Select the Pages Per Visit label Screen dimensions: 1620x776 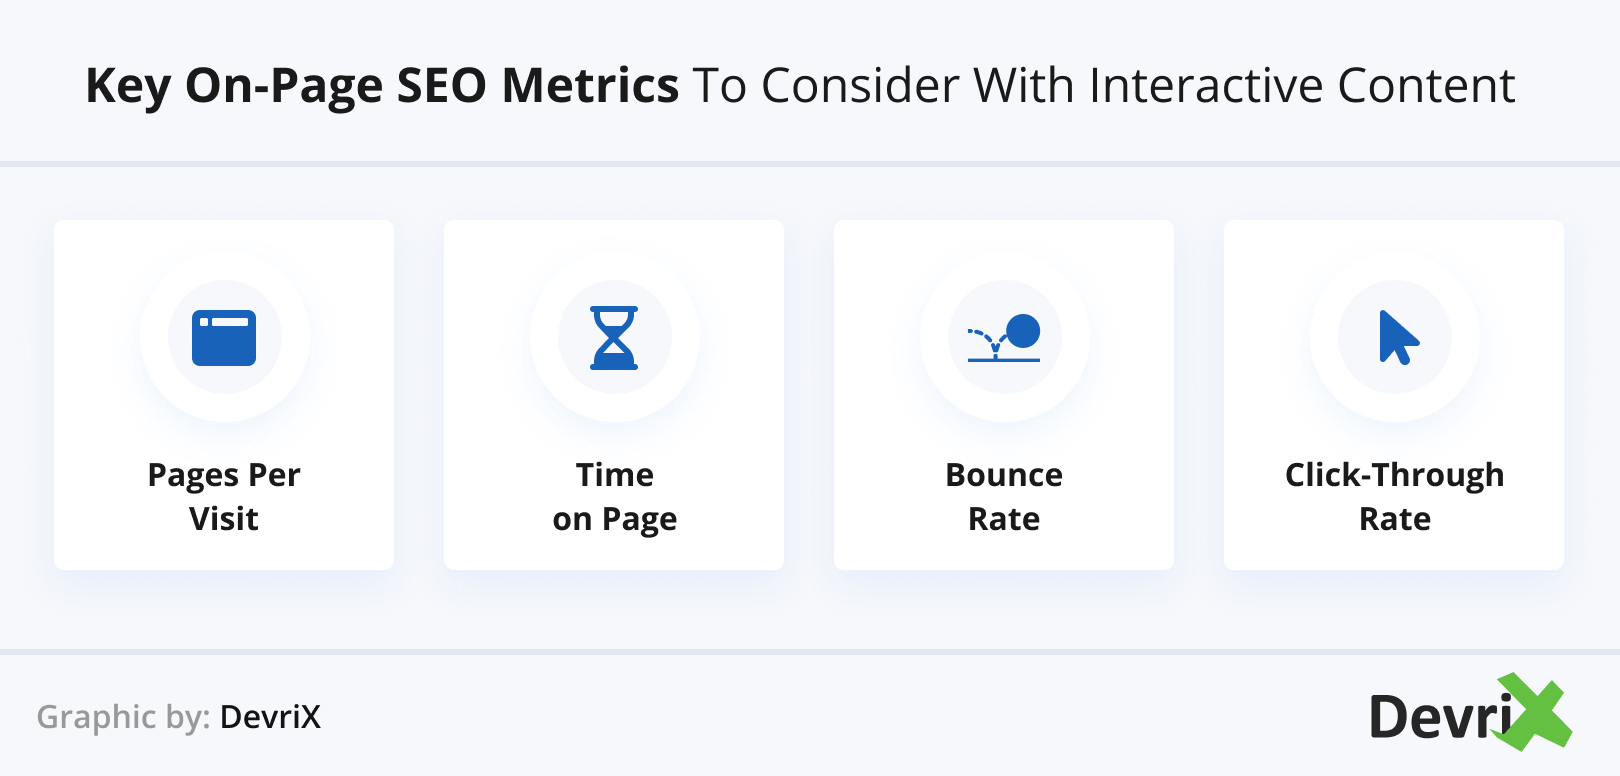click(224, 496)
